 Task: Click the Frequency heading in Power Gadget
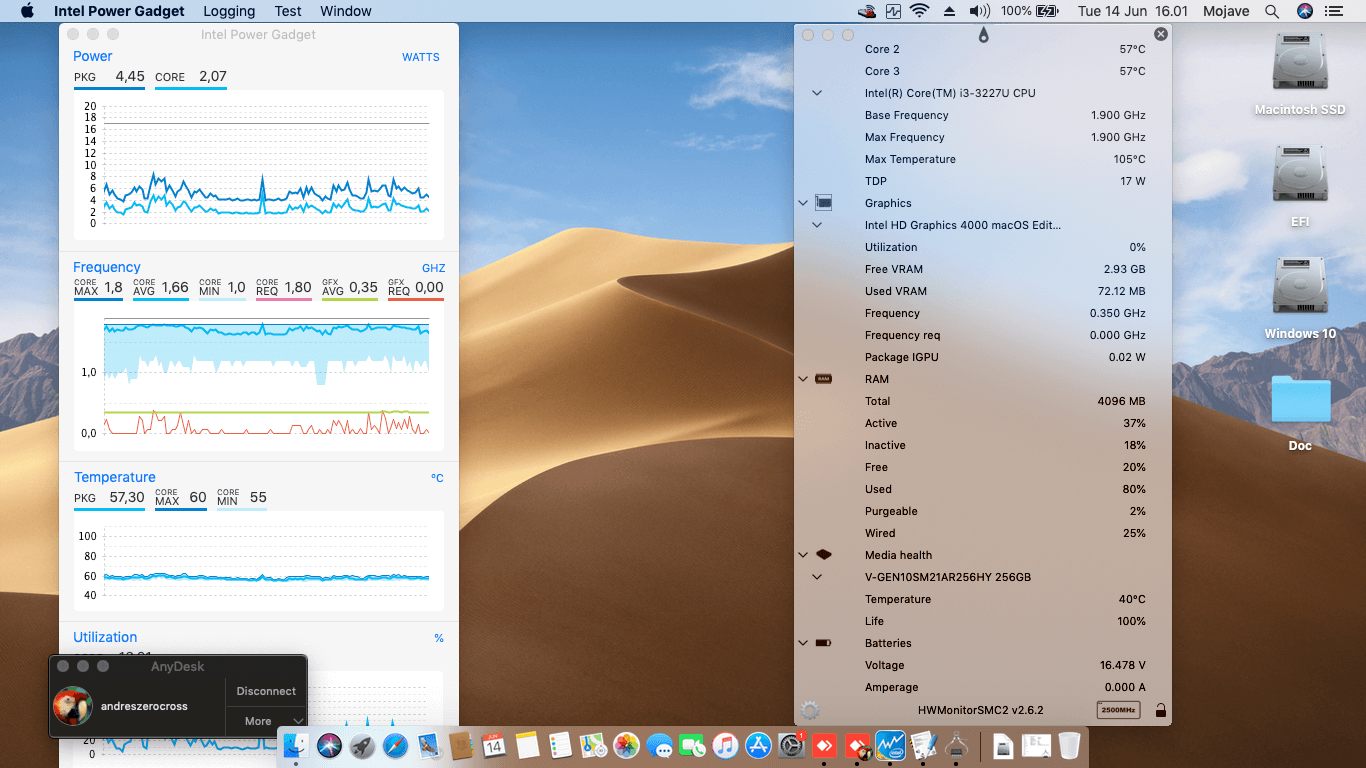tap(107, 267)
